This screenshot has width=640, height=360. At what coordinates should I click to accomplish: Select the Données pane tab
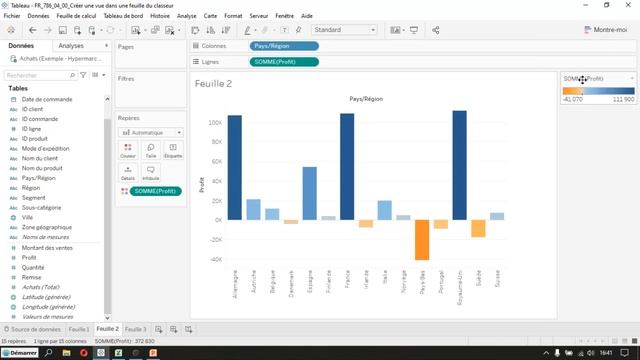(21, 46)
